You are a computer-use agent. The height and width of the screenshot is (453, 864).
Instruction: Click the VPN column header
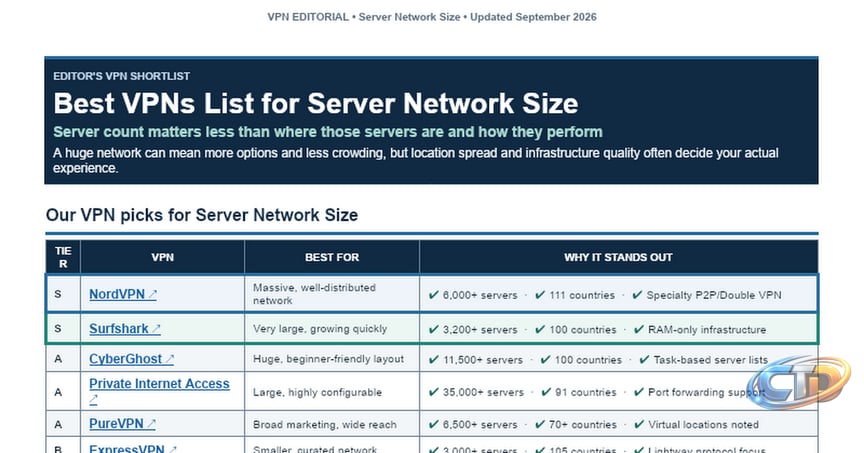163,257
